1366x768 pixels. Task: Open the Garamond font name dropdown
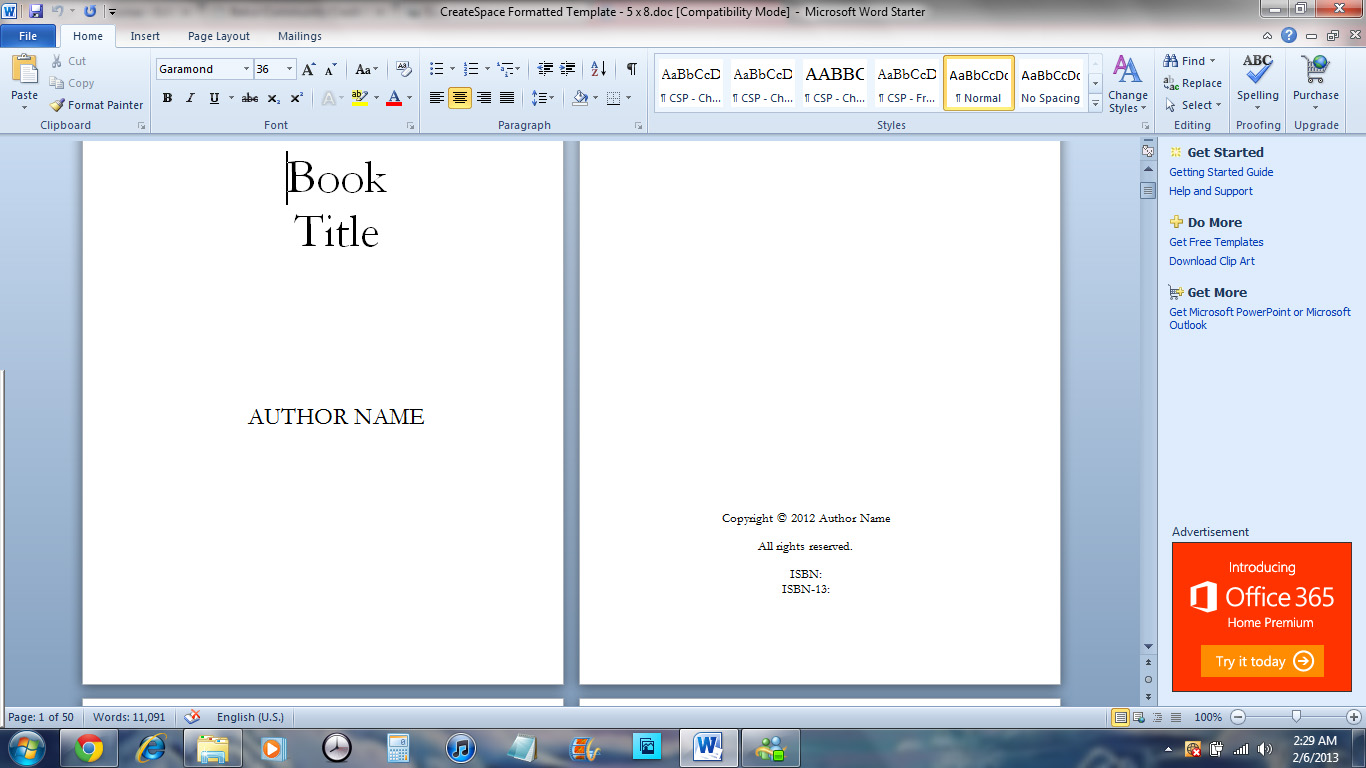[x=246, y=69]
